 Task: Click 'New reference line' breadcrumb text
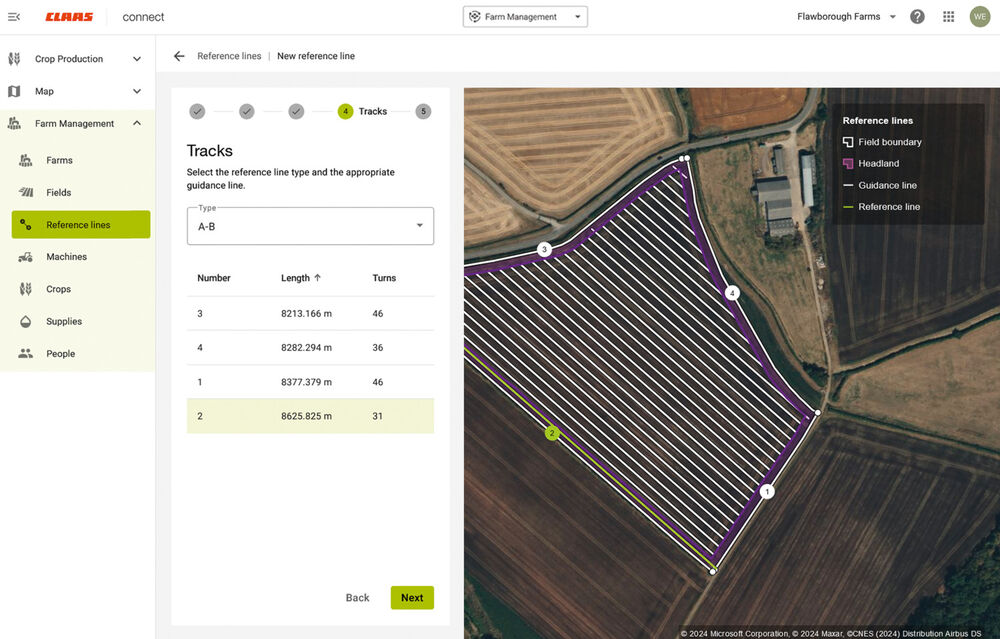pyautogui.click(x=316, y=56)
